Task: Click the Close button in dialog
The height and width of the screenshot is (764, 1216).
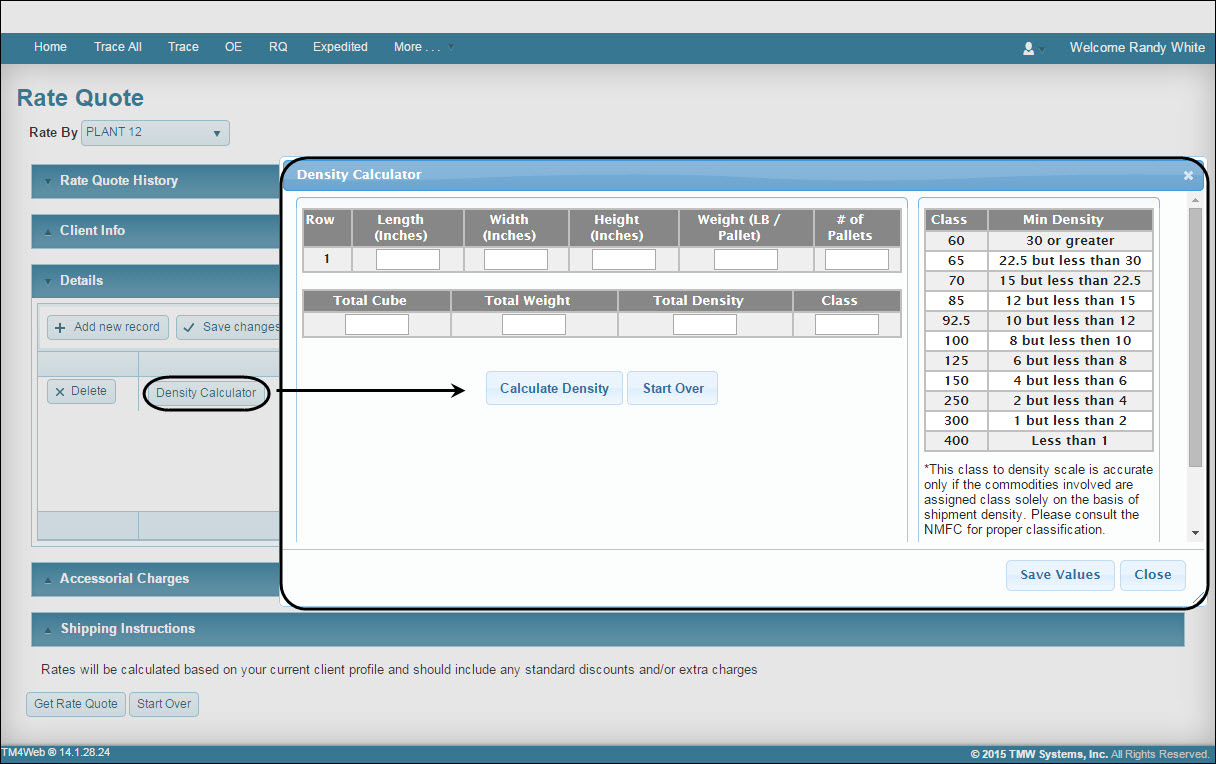Action: [x=1153, y=575]
